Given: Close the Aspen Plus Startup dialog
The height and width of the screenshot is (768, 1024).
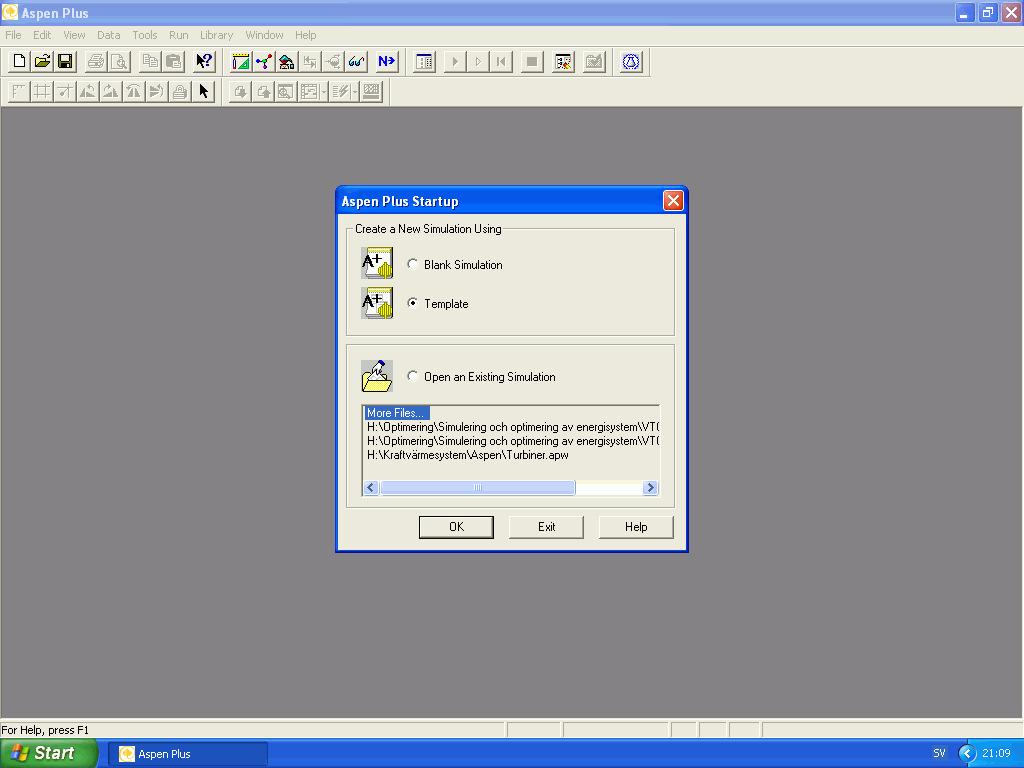Looking at the screenshot, I should pyautogui.click(x=673, y=200).
